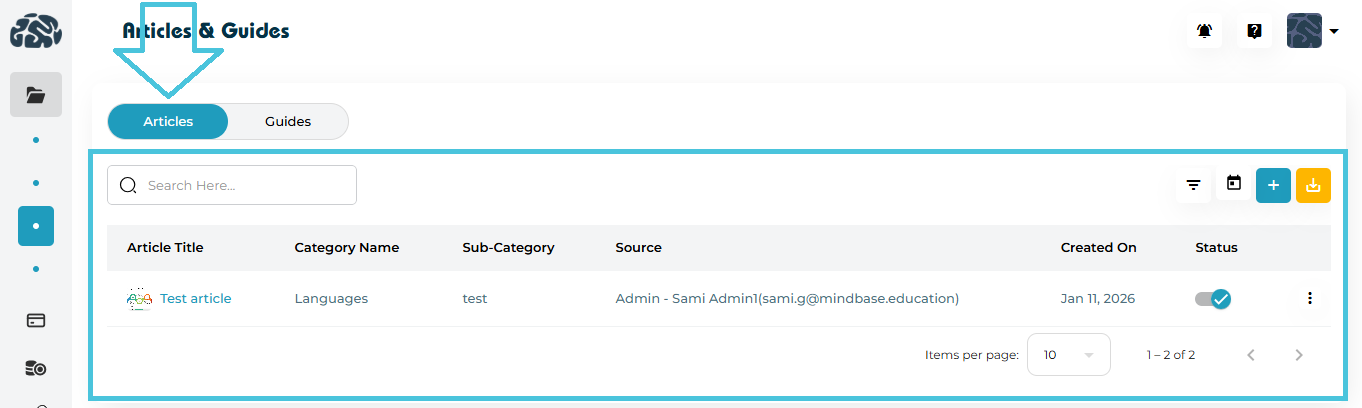This screenshot has height=408, width=1362.
Task: Open the folder icon in the sidebar
Action: click(36, 95)
